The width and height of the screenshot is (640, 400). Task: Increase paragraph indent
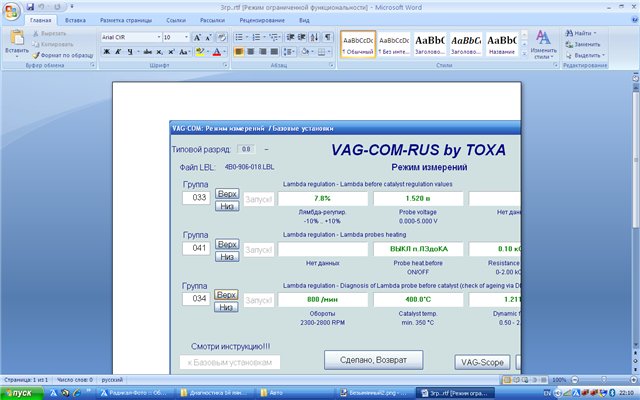click(x=302, y=38)
